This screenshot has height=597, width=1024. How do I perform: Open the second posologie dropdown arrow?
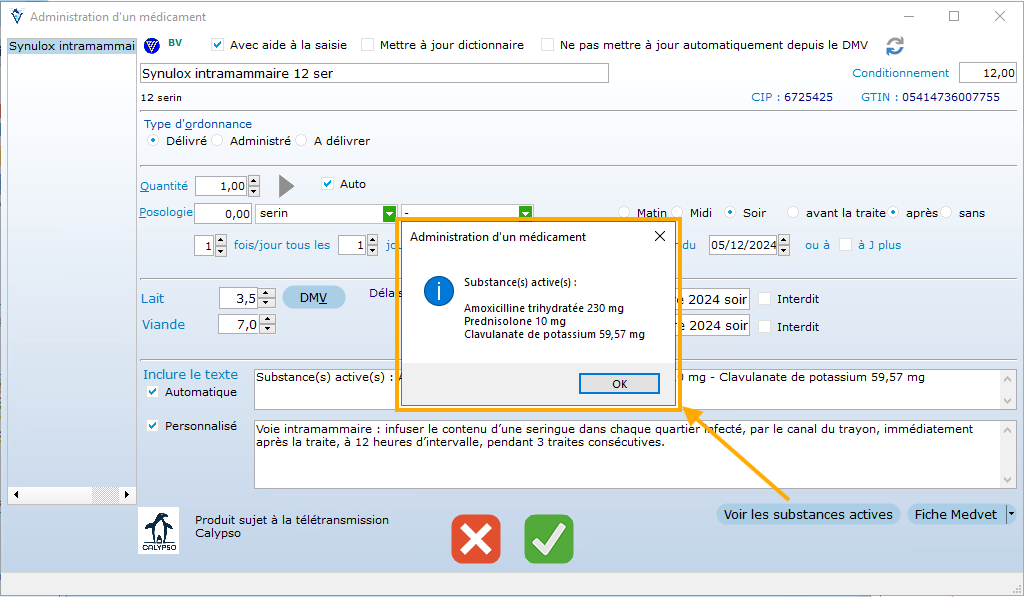click(525, 214)
